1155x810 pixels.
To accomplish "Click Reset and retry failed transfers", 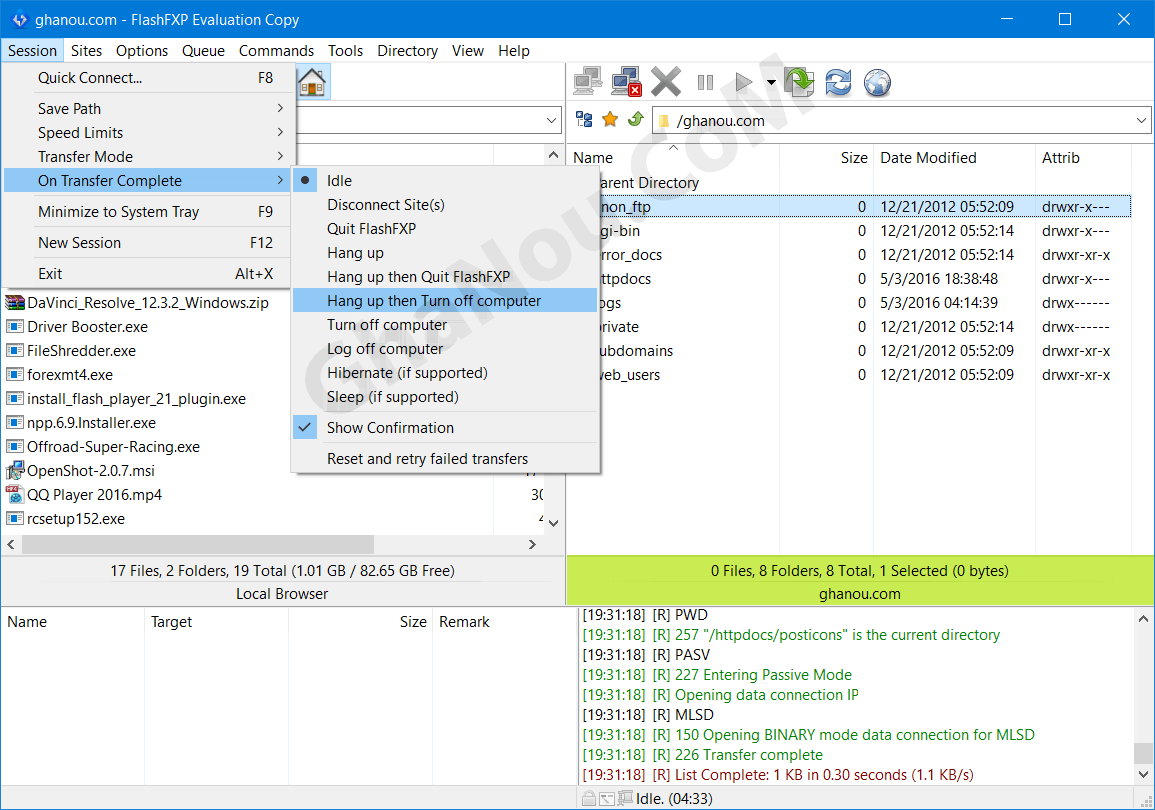I will [x=445, y=459].
